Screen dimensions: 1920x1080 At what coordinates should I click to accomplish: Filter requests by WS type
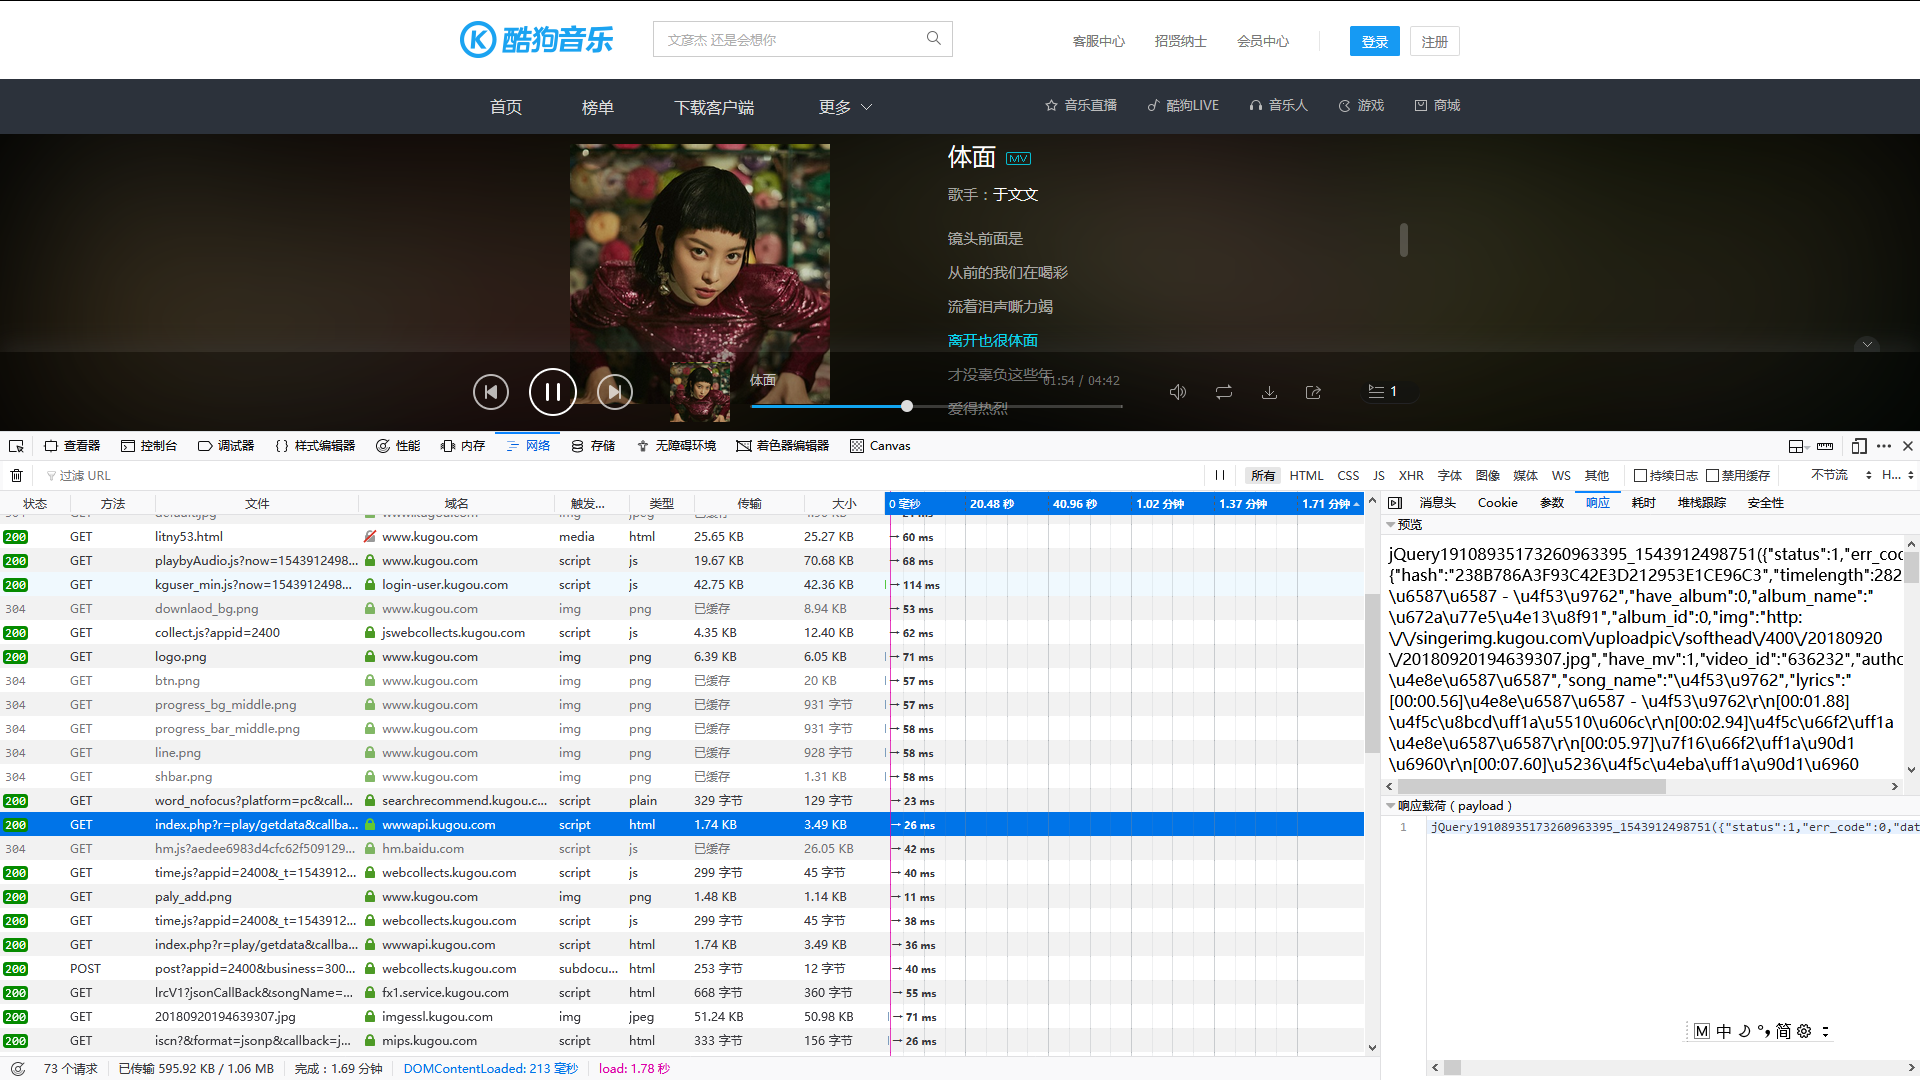[x=1561, y=475]
